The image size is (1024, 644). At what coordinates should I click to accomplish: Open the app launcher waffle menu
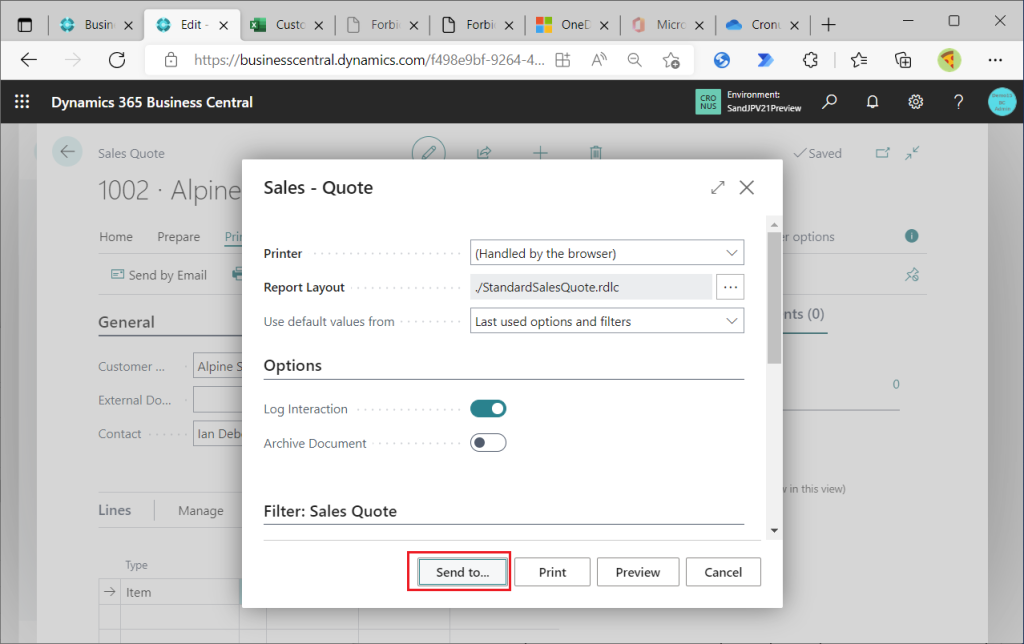tap(22, 102)
